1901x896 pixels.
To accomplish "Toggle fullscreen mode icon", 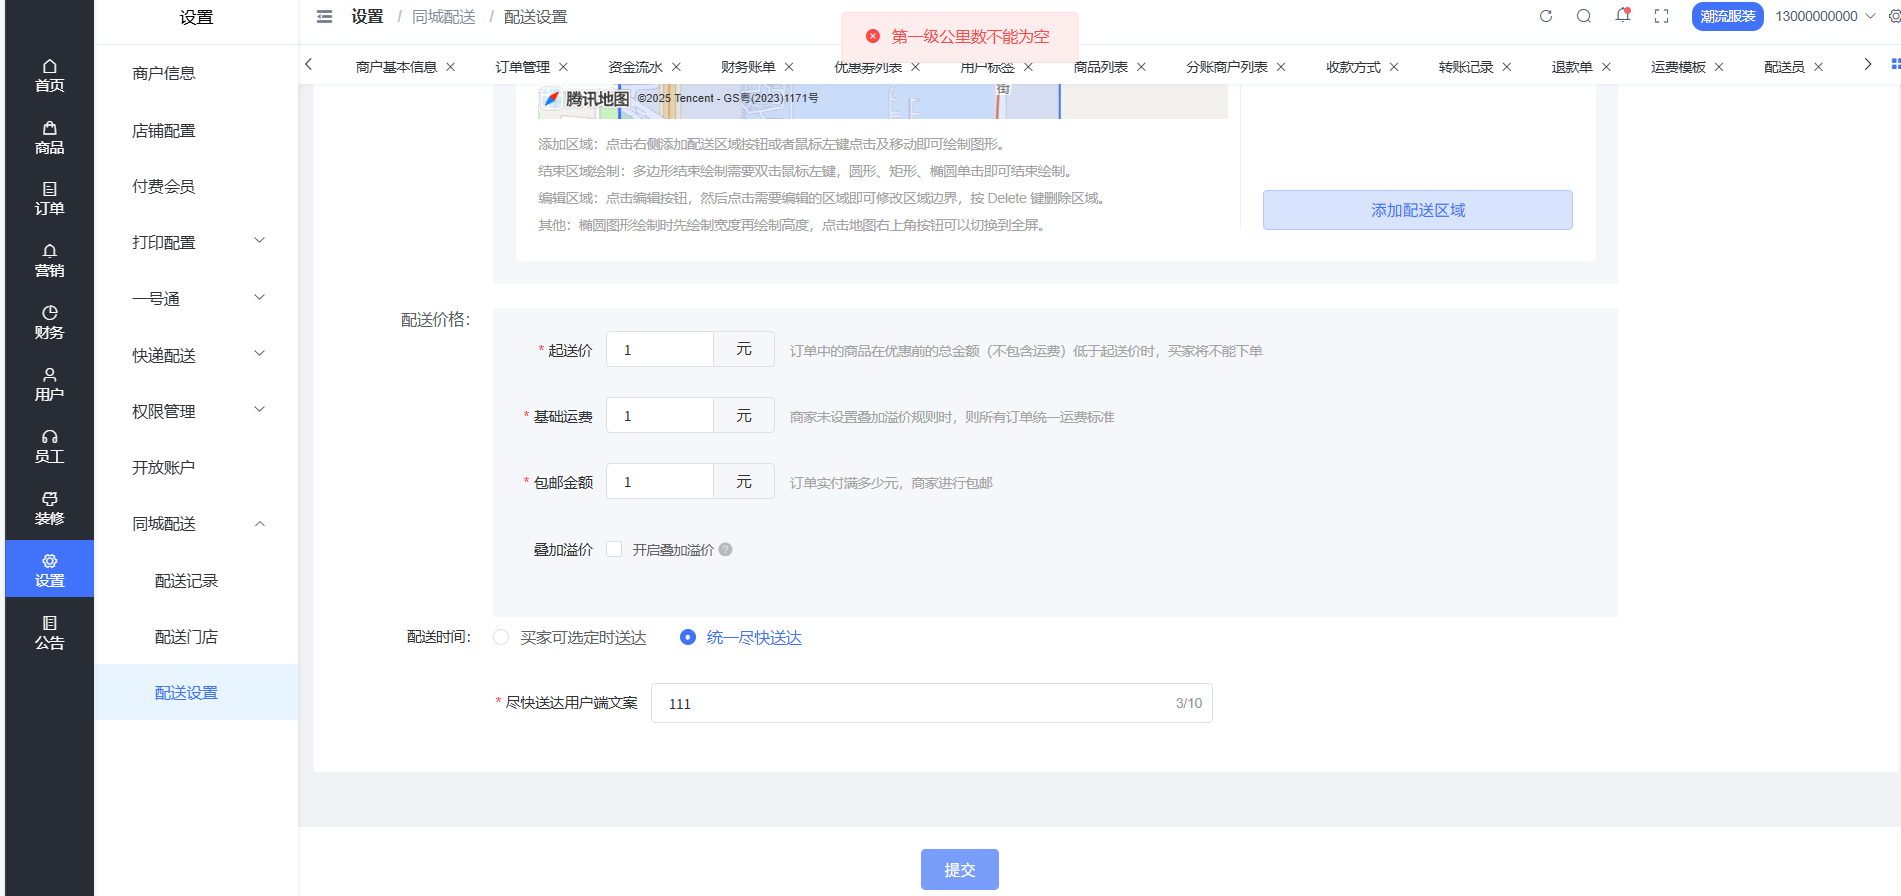I will 1661,16.
